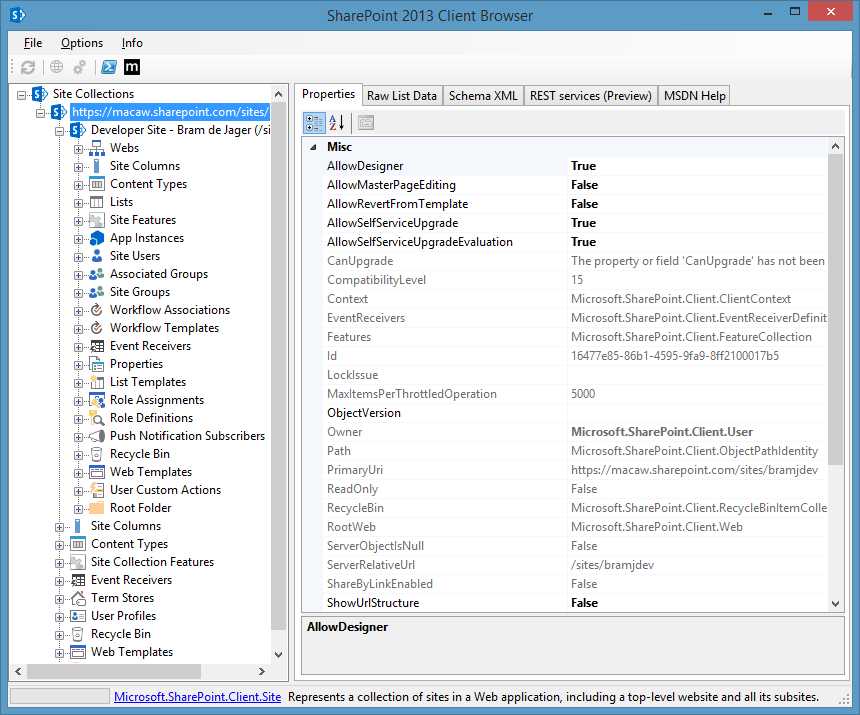Expand the Term Stores node
The image size is (860, 715).
coord(60,599)
